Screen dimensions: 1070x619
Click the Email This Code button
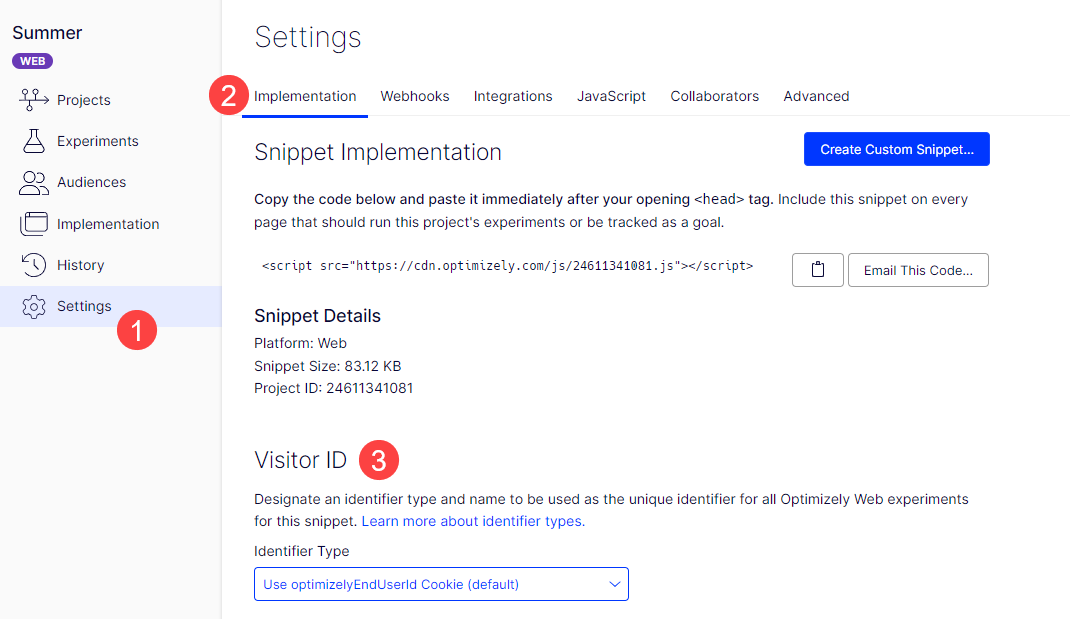[x=918, y=270]
